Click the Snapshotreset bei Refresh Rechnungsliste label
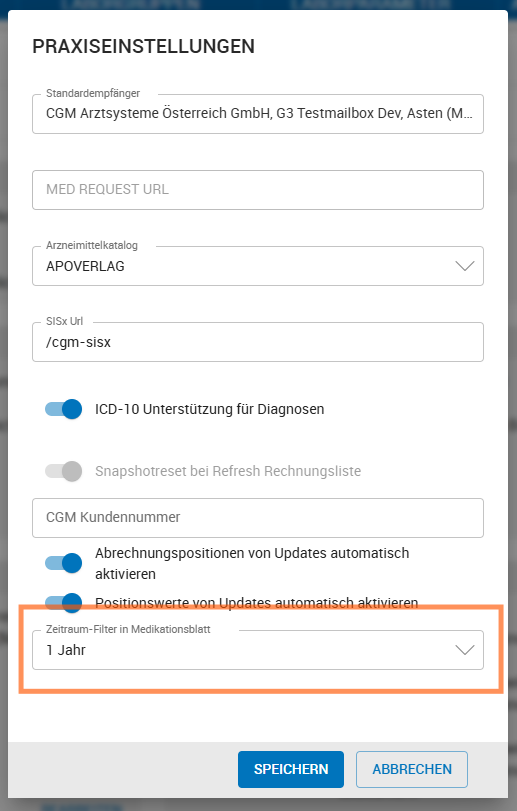 [228, 471]
